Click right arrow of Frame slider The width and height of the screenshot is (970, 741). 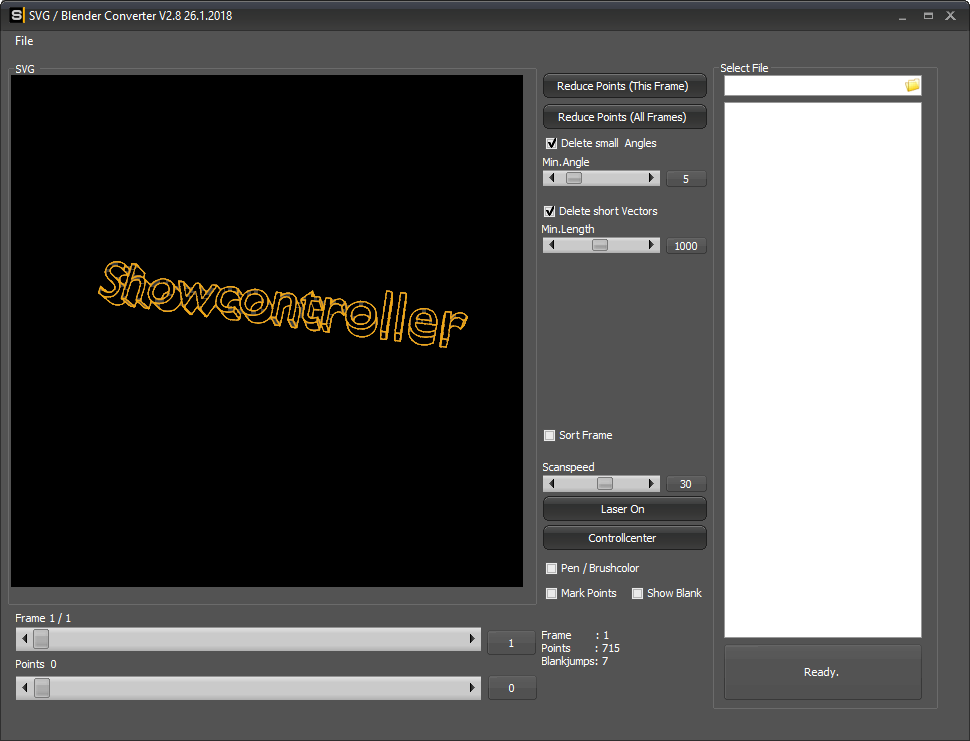click(x=473, y=639)
